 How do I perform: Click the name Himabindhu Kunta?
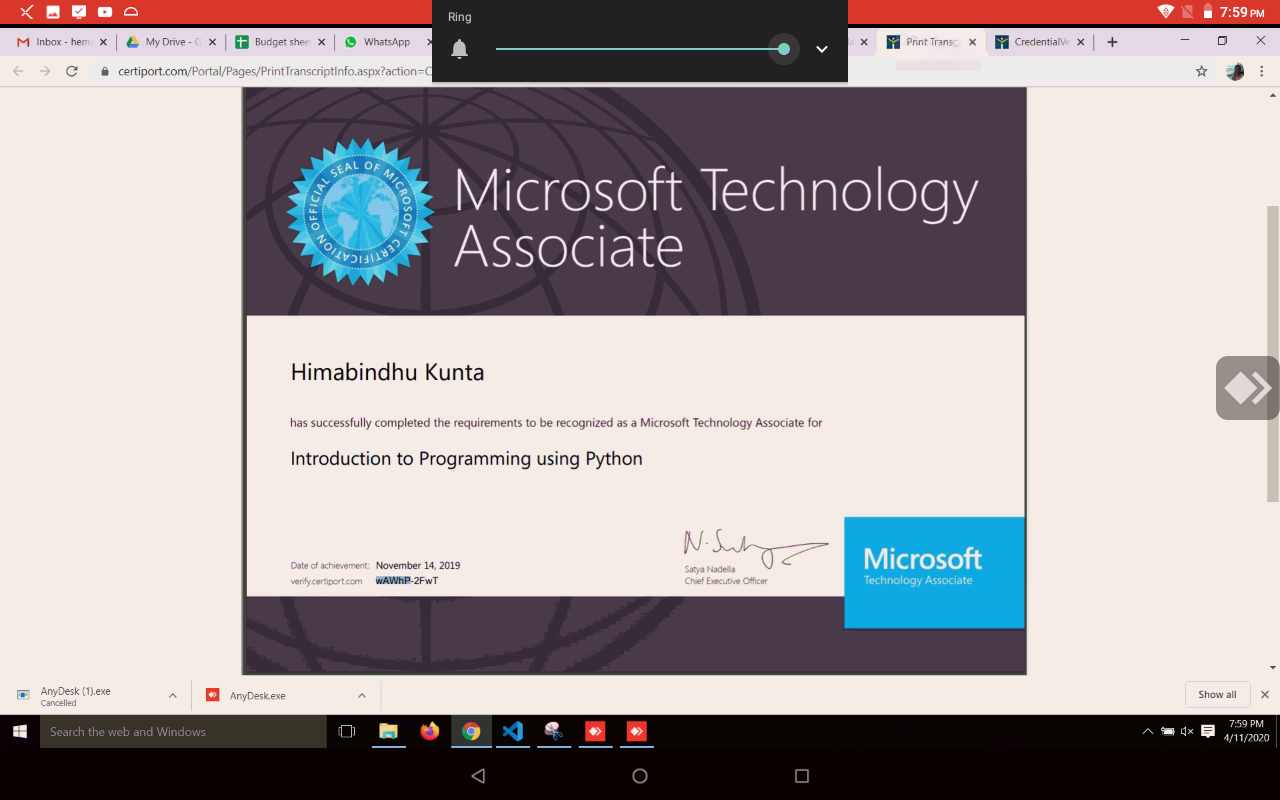click(x=387, y=372)
